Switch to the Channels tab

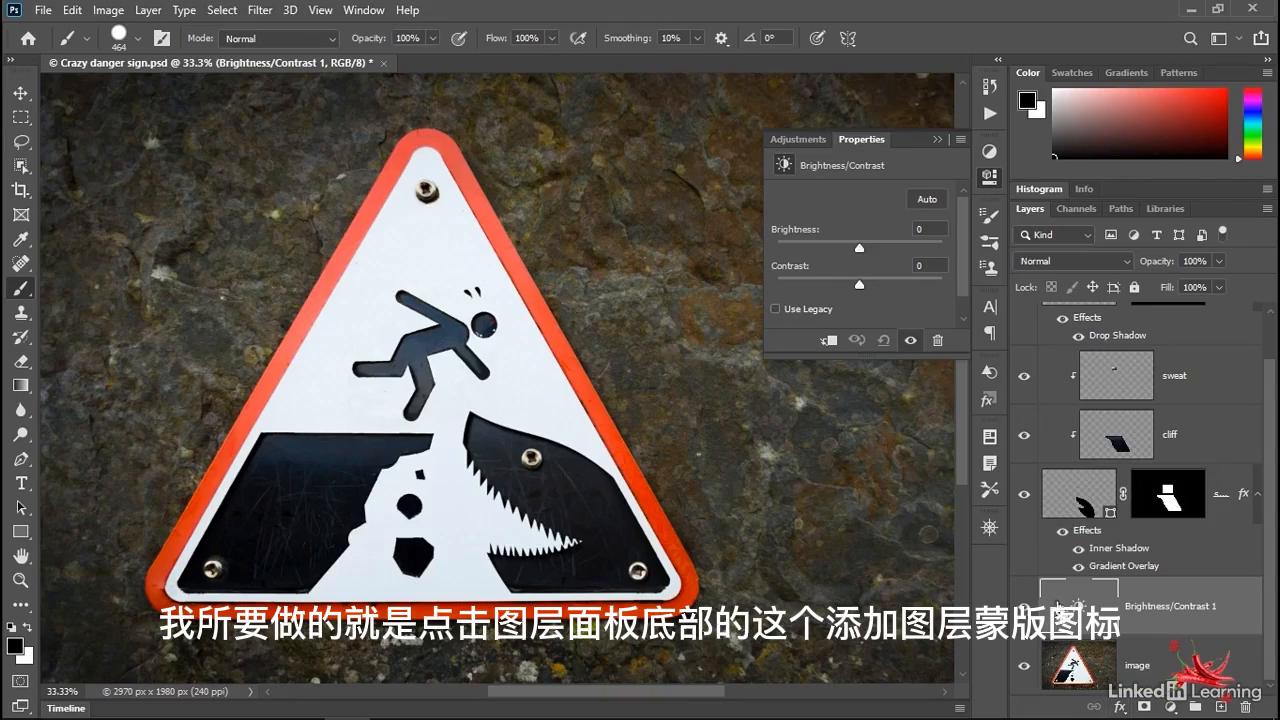coord(1076,208)
